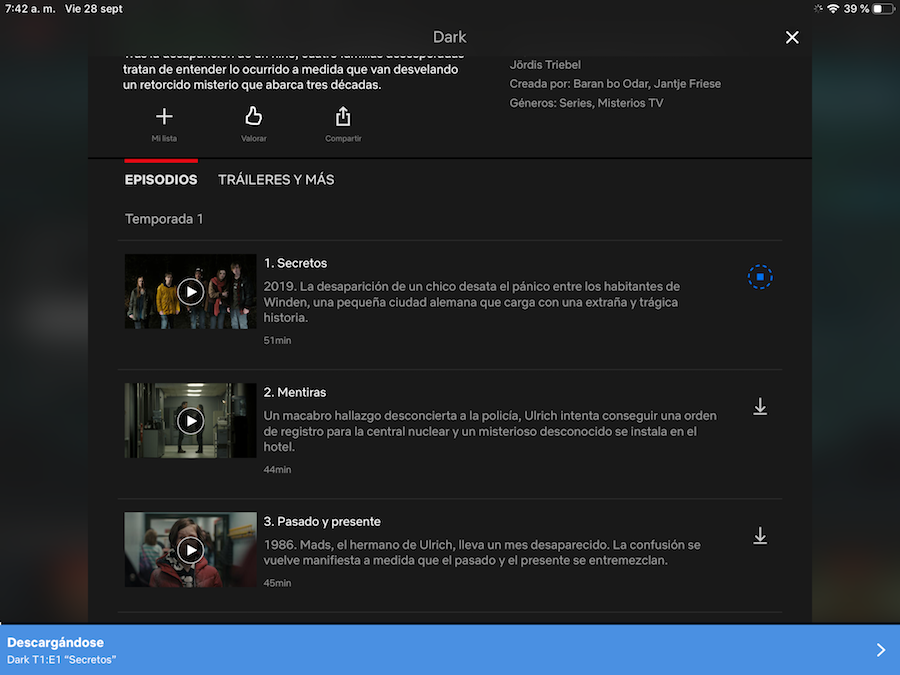Screen dimensions: 900x675
Task: Select the Episodios tab
Action: point(161,180)
